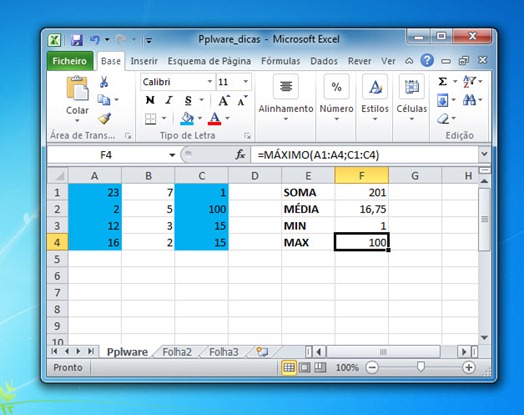Switch to Page Layout view icon

pyautogui.click(x=305, y=368)
